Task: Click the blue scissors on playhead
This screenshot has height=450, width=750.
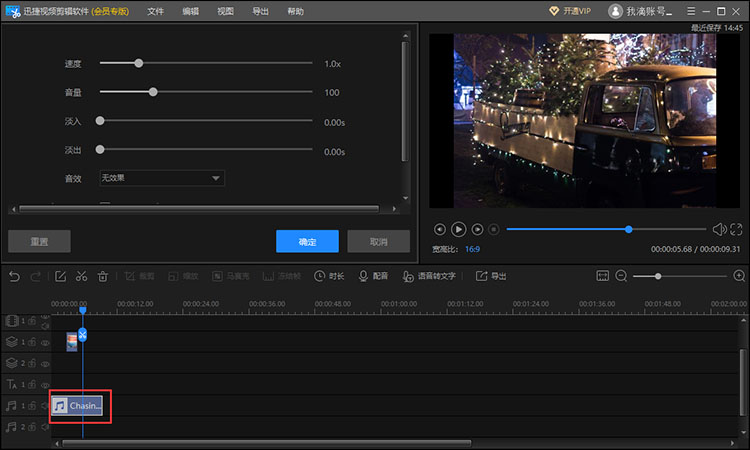Action: tap(83, 335)
